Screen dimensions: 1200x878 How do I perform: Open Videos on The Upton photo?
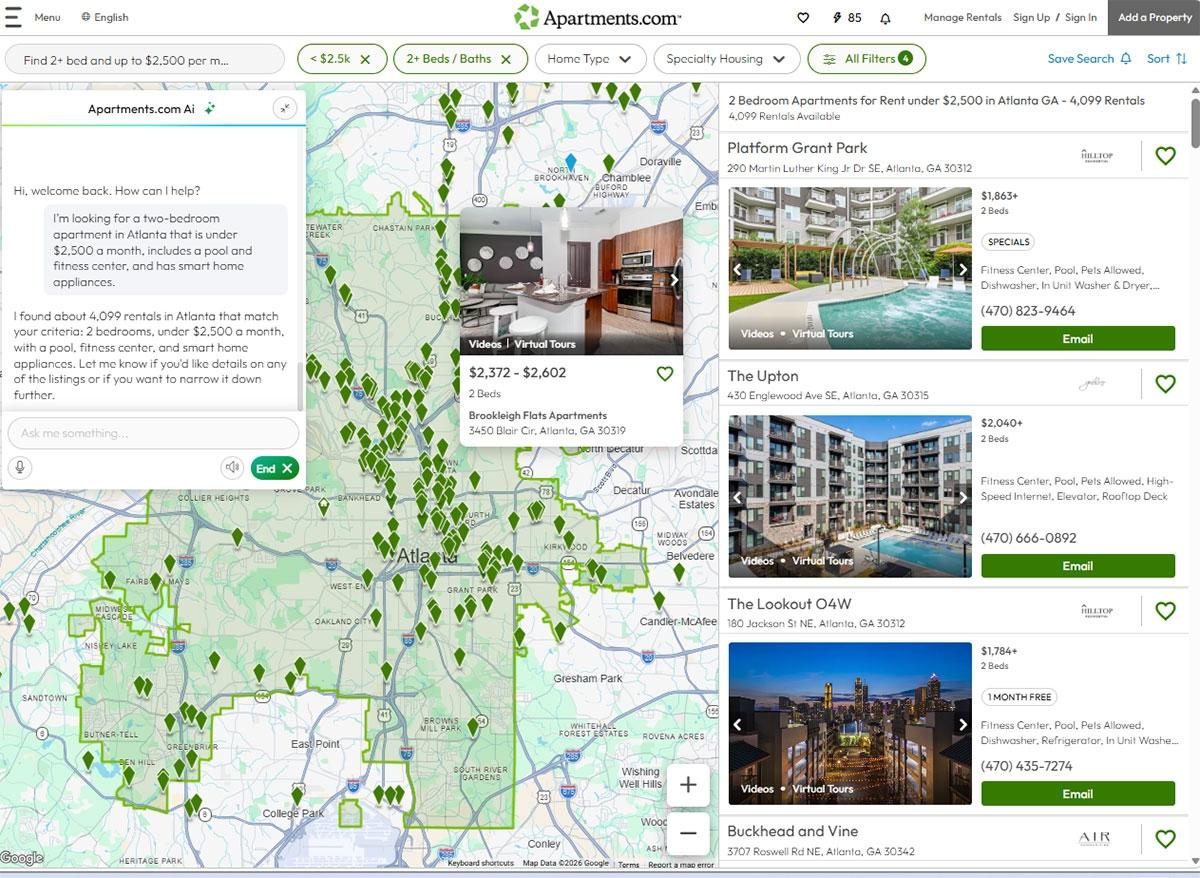[x=757, y=561]
